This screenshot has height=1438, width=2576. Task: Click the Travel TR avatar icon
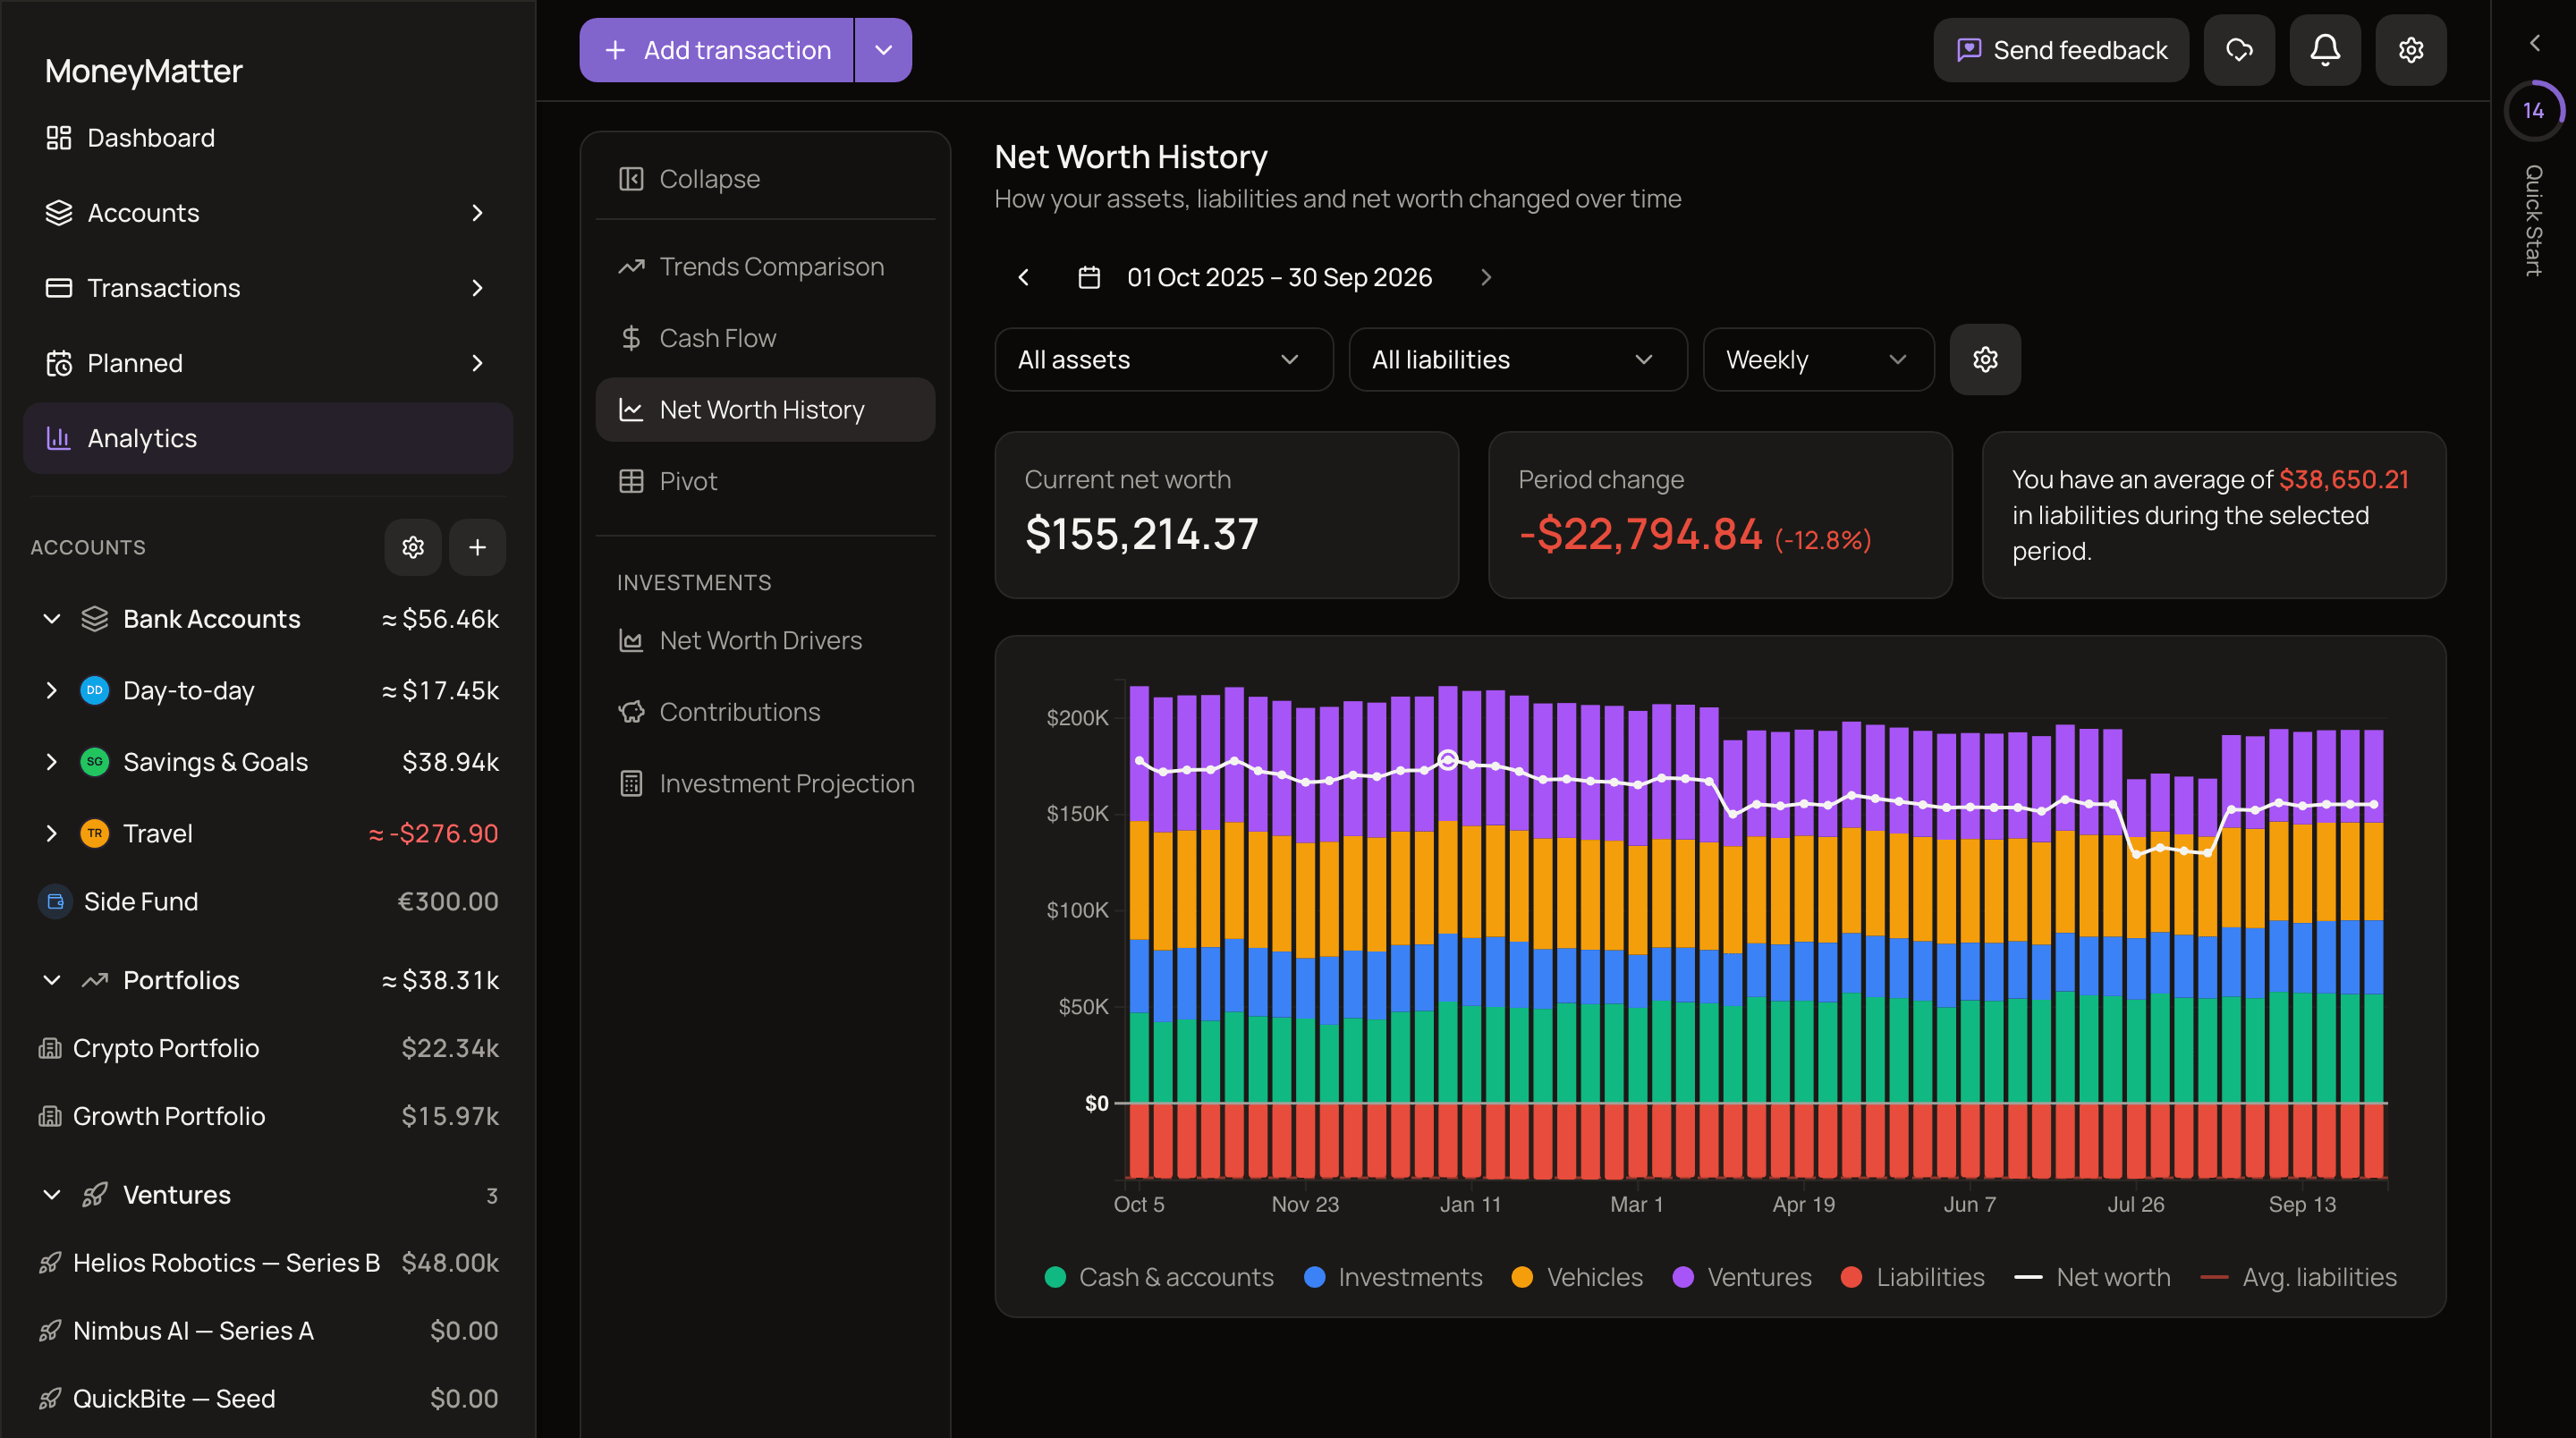pyautogui.click(x=94, y=833)
